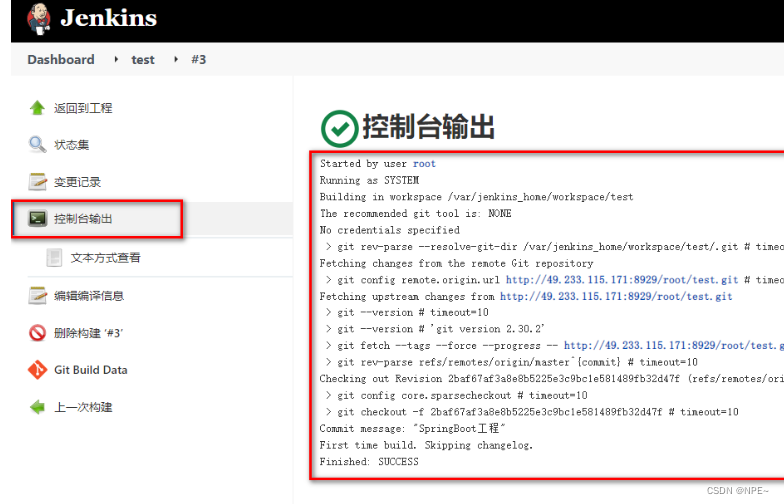The height and width of the screenshot is (504, 784).
Task: Open URL in Fetching upstream changes line
Action: [616, 296]
